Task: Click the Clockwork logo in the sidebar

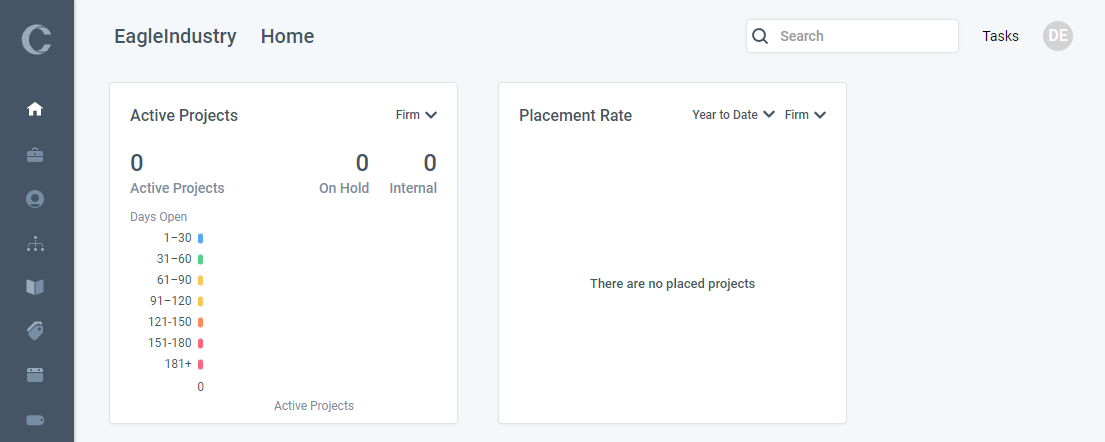Action: coord(37,39)
